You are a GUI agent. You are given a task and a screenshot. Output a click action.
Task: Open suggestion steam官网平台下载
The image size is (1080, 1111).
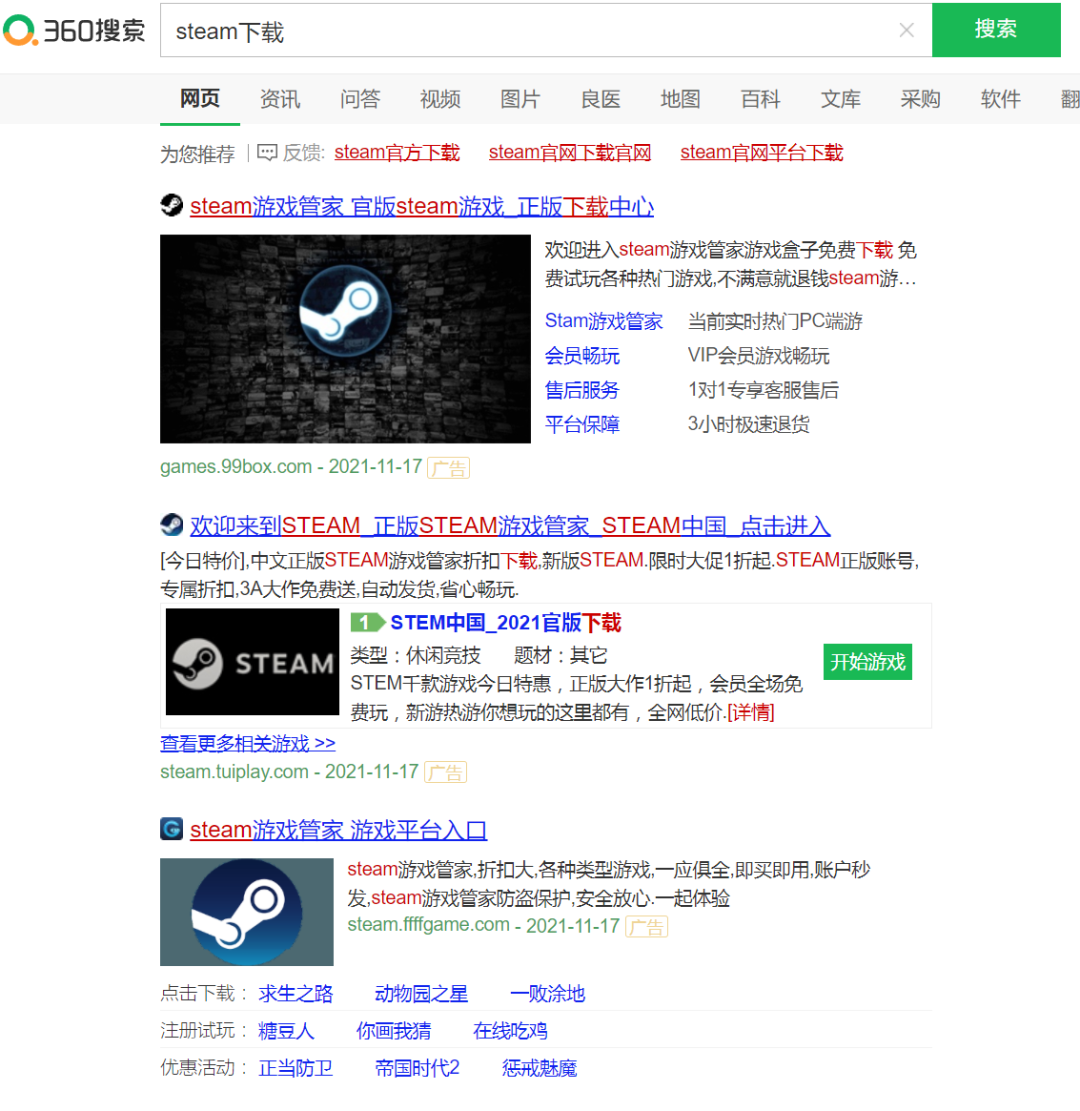[x=762, y=152]
